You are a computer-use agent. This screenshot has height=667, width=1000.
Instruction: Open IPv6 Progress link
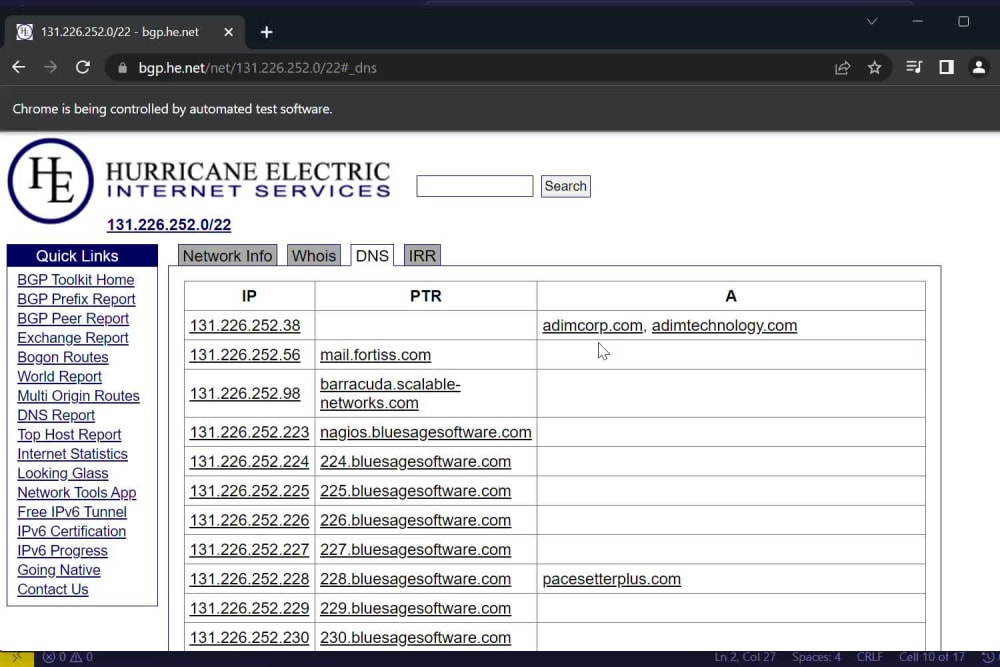[62, 550]
